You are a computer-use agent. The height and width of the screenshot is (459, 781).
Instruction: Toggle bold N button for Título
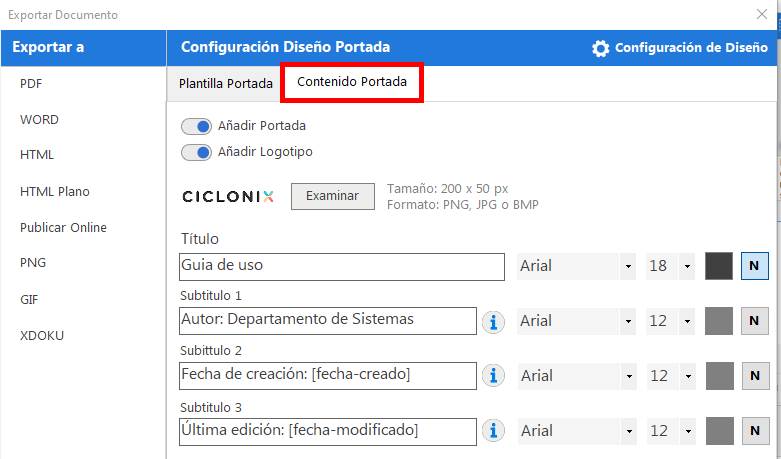754,266
